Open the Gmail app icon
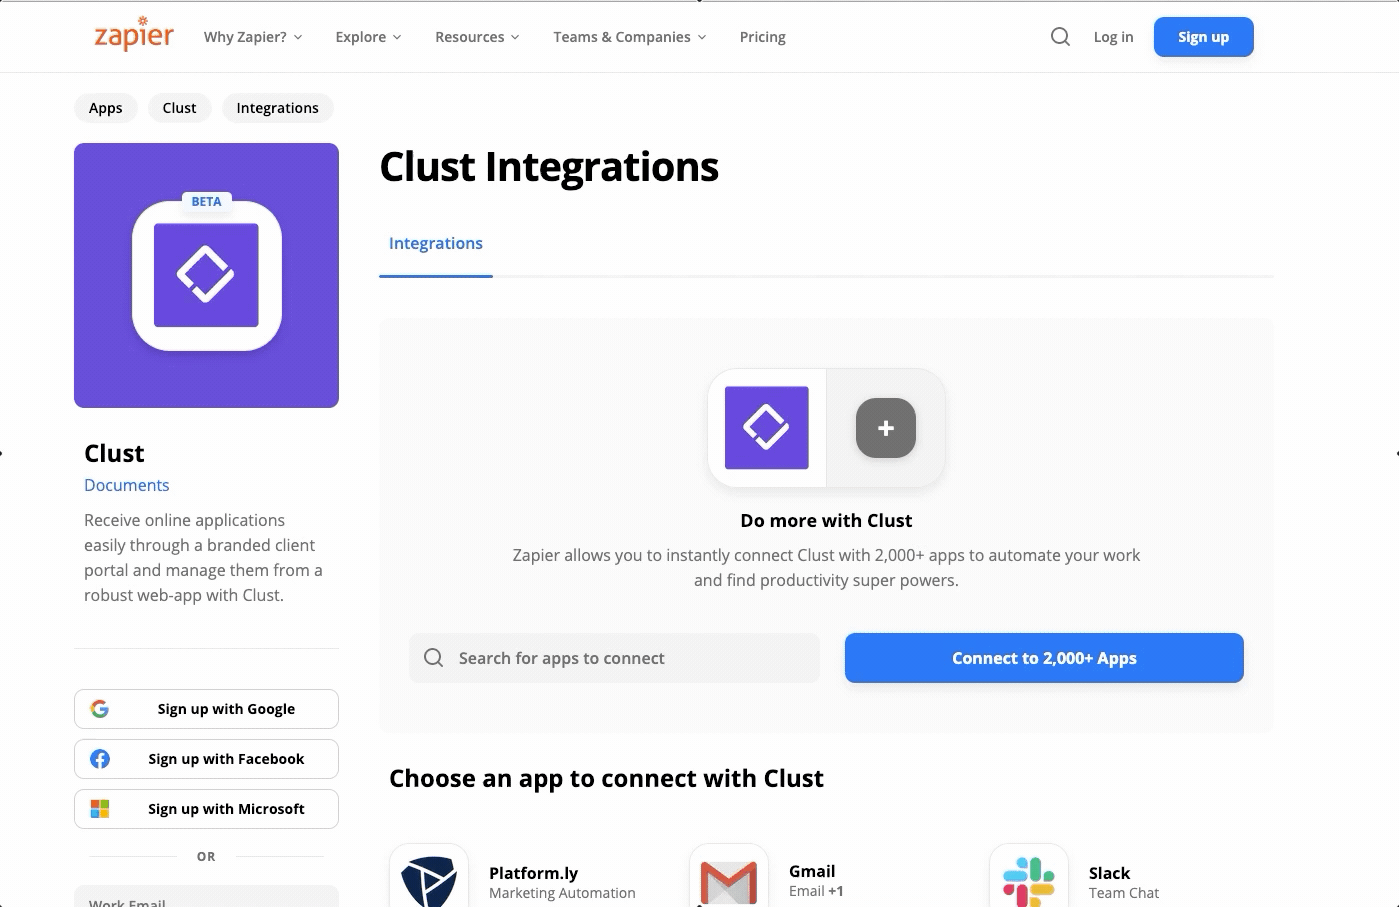 (729, 877)
